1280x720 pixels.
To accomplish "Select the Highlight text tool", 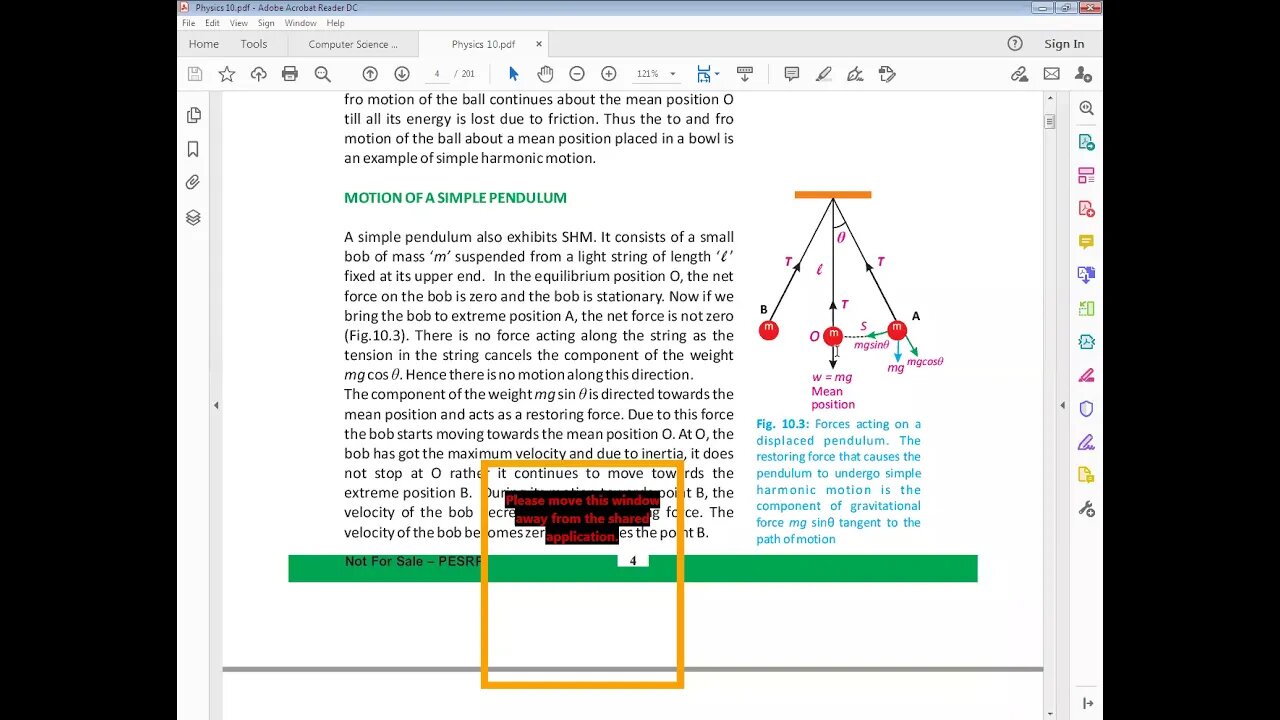I will coord(824,74).
